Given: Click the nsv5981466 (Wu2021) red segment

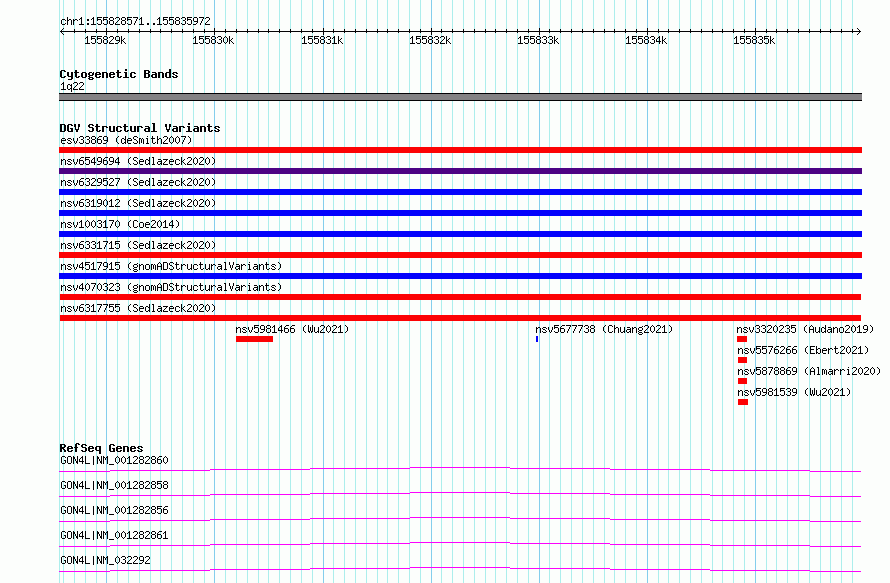Looking at the screenshot, I should click(254, 339).
